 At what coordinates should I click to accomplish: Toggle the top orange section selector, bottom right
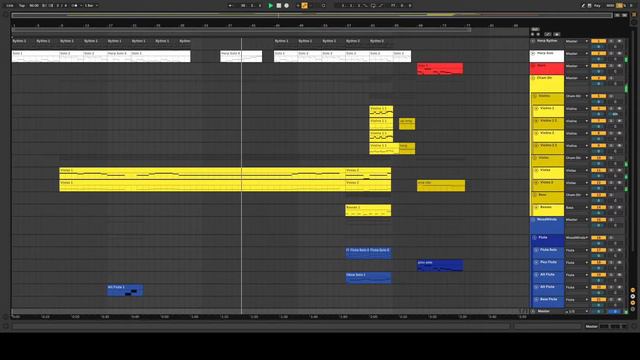pyautogui.click(x=633, y=290)
